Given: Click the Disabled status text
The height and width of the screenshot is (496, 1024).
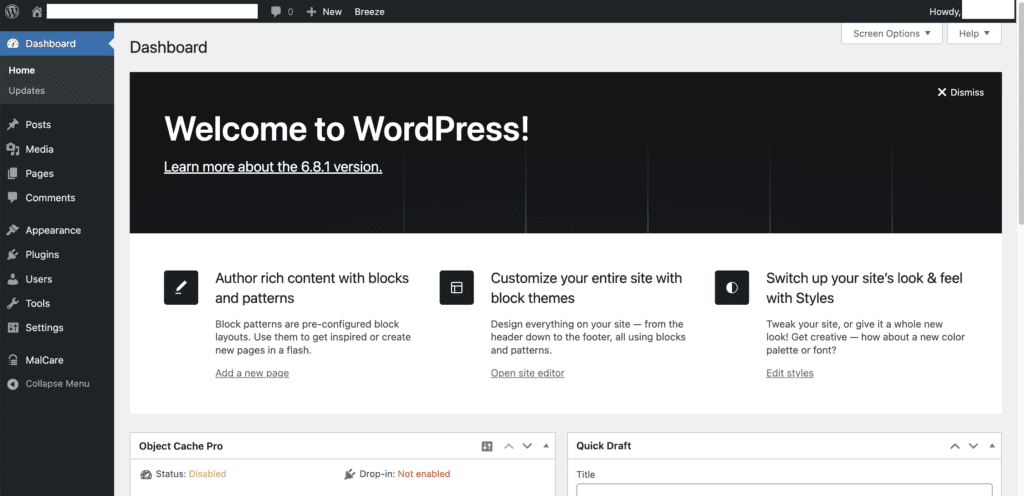Looking at the screenshot, I should pyautogui.click(x=208, y=474).
